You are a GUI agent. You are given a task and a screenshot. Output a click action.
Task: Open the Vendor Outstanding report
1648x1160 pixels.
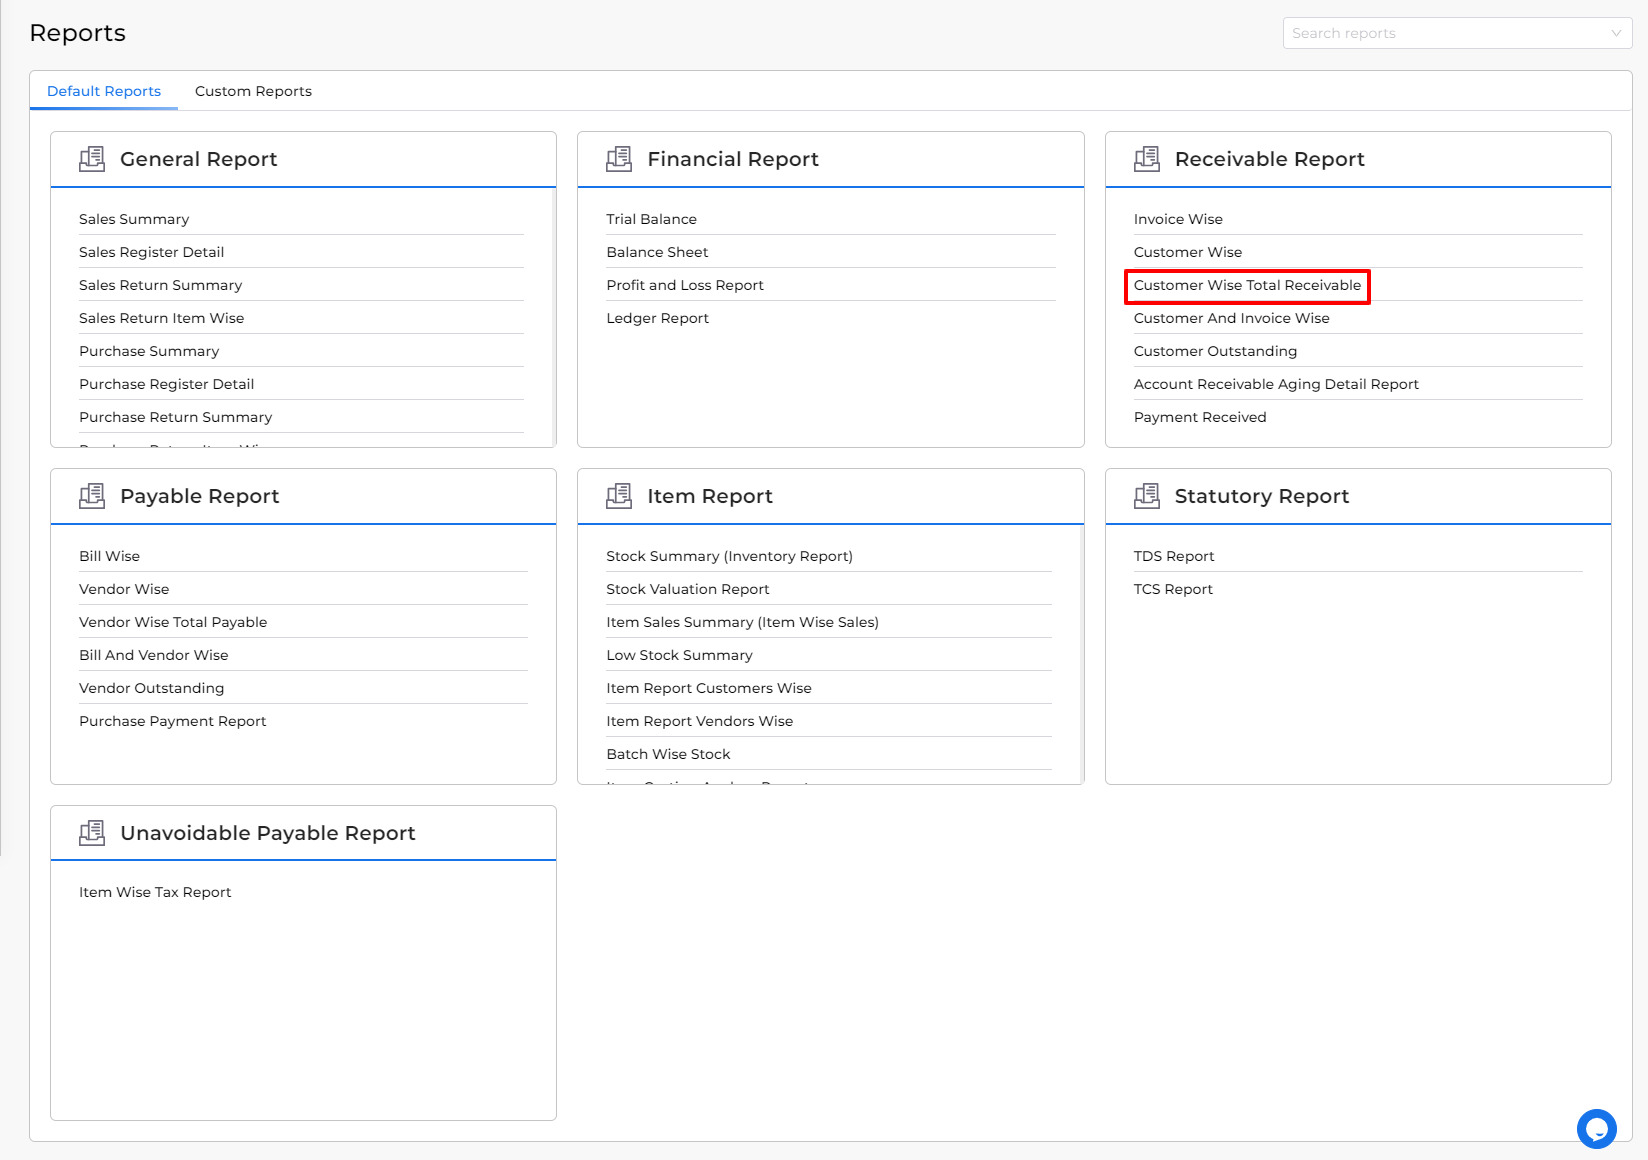click(x=151, y=688)
